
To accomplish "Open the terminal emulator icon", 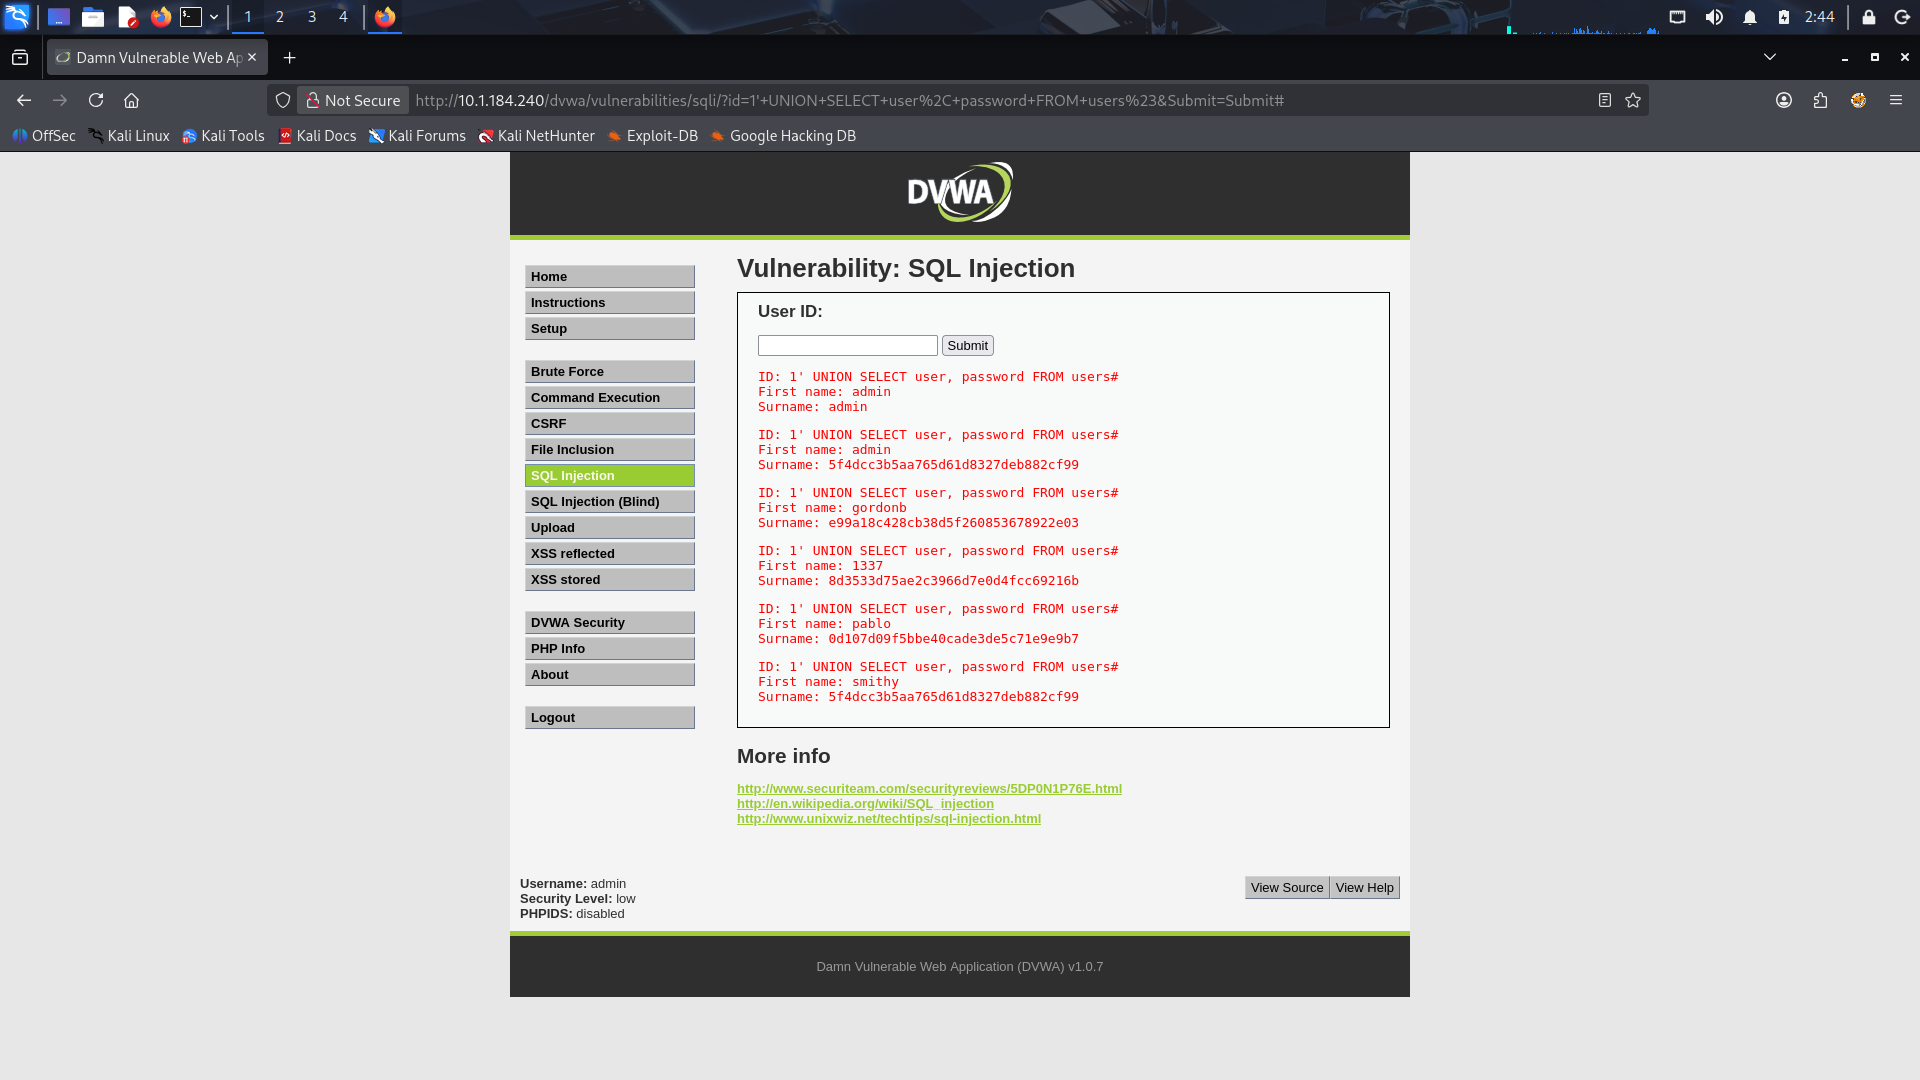I will [191, 17].
